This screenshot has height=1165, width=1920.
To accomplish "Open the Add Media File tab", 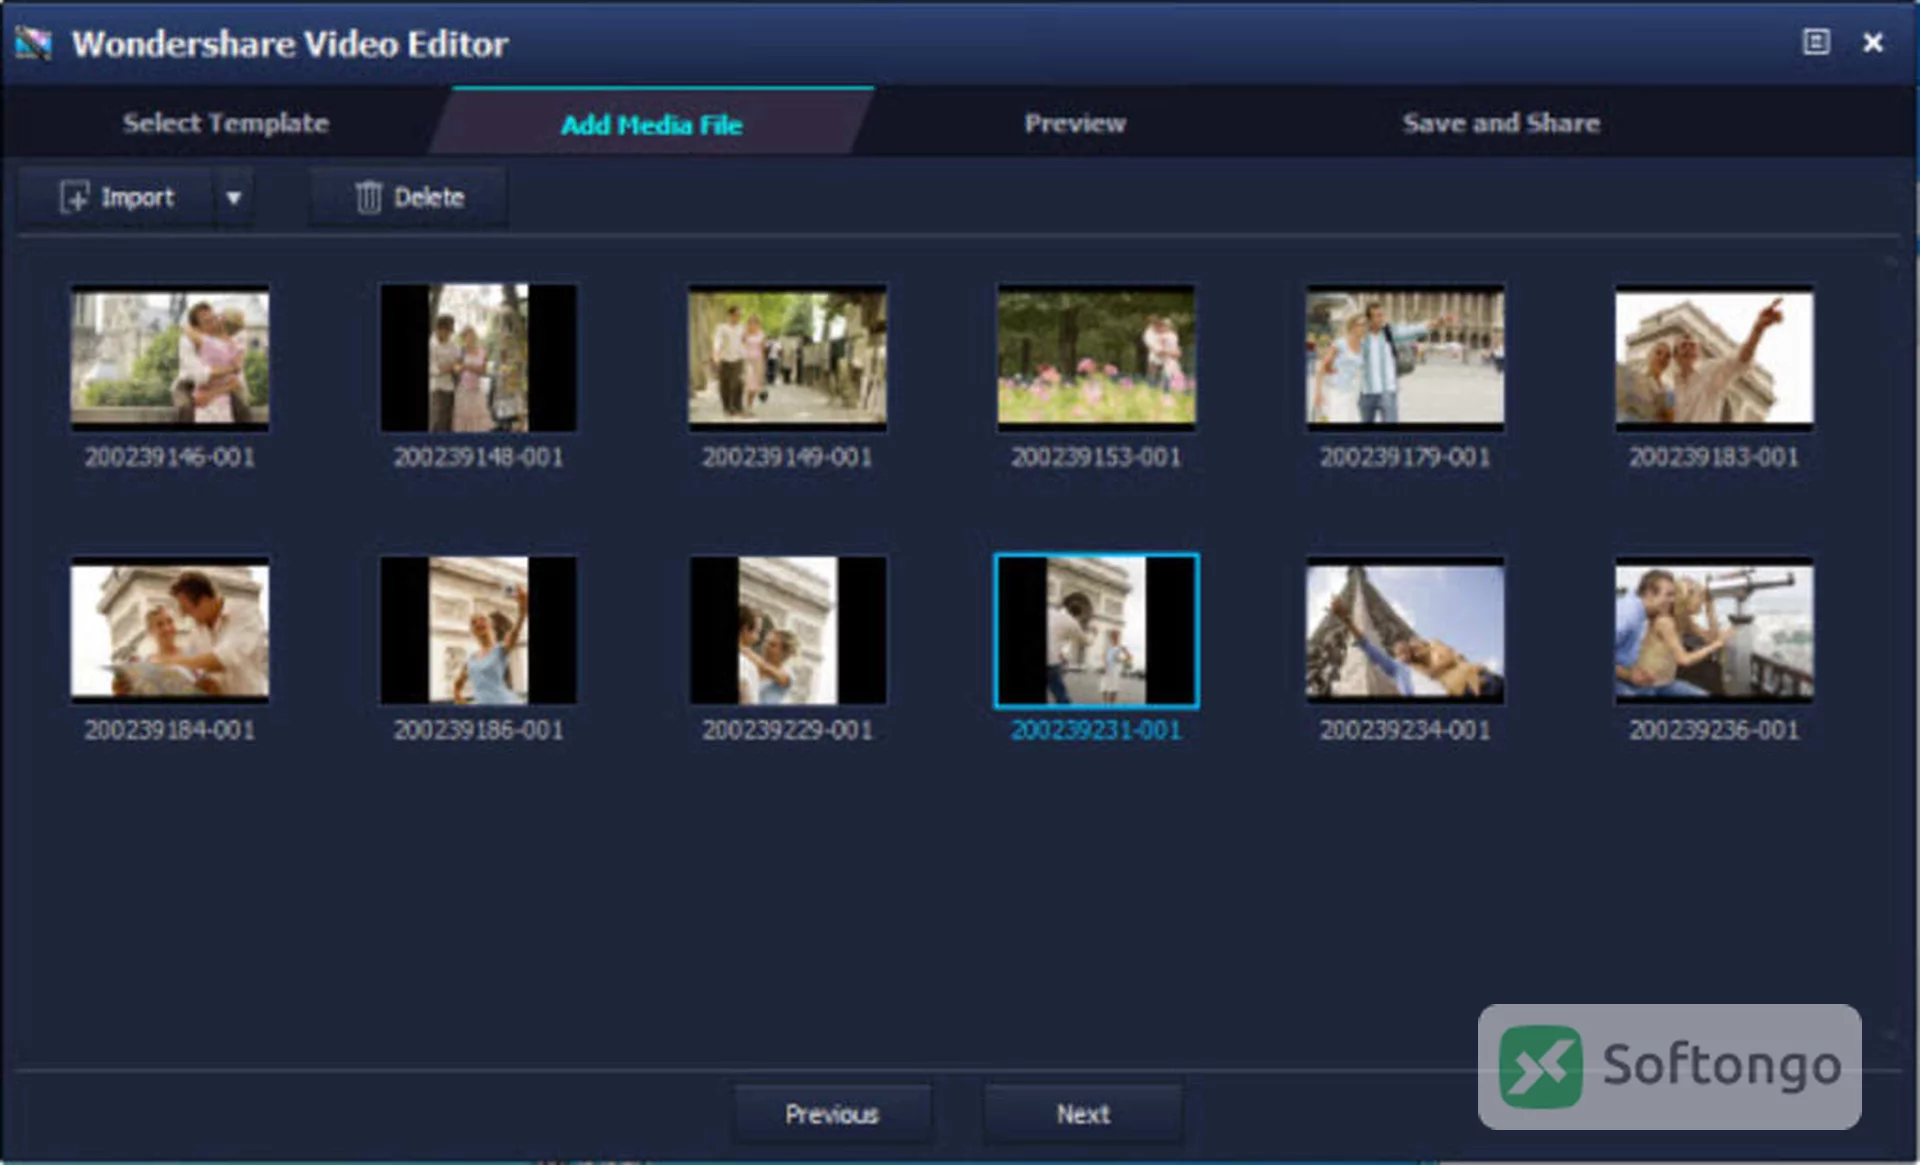I will click(651, 124).
